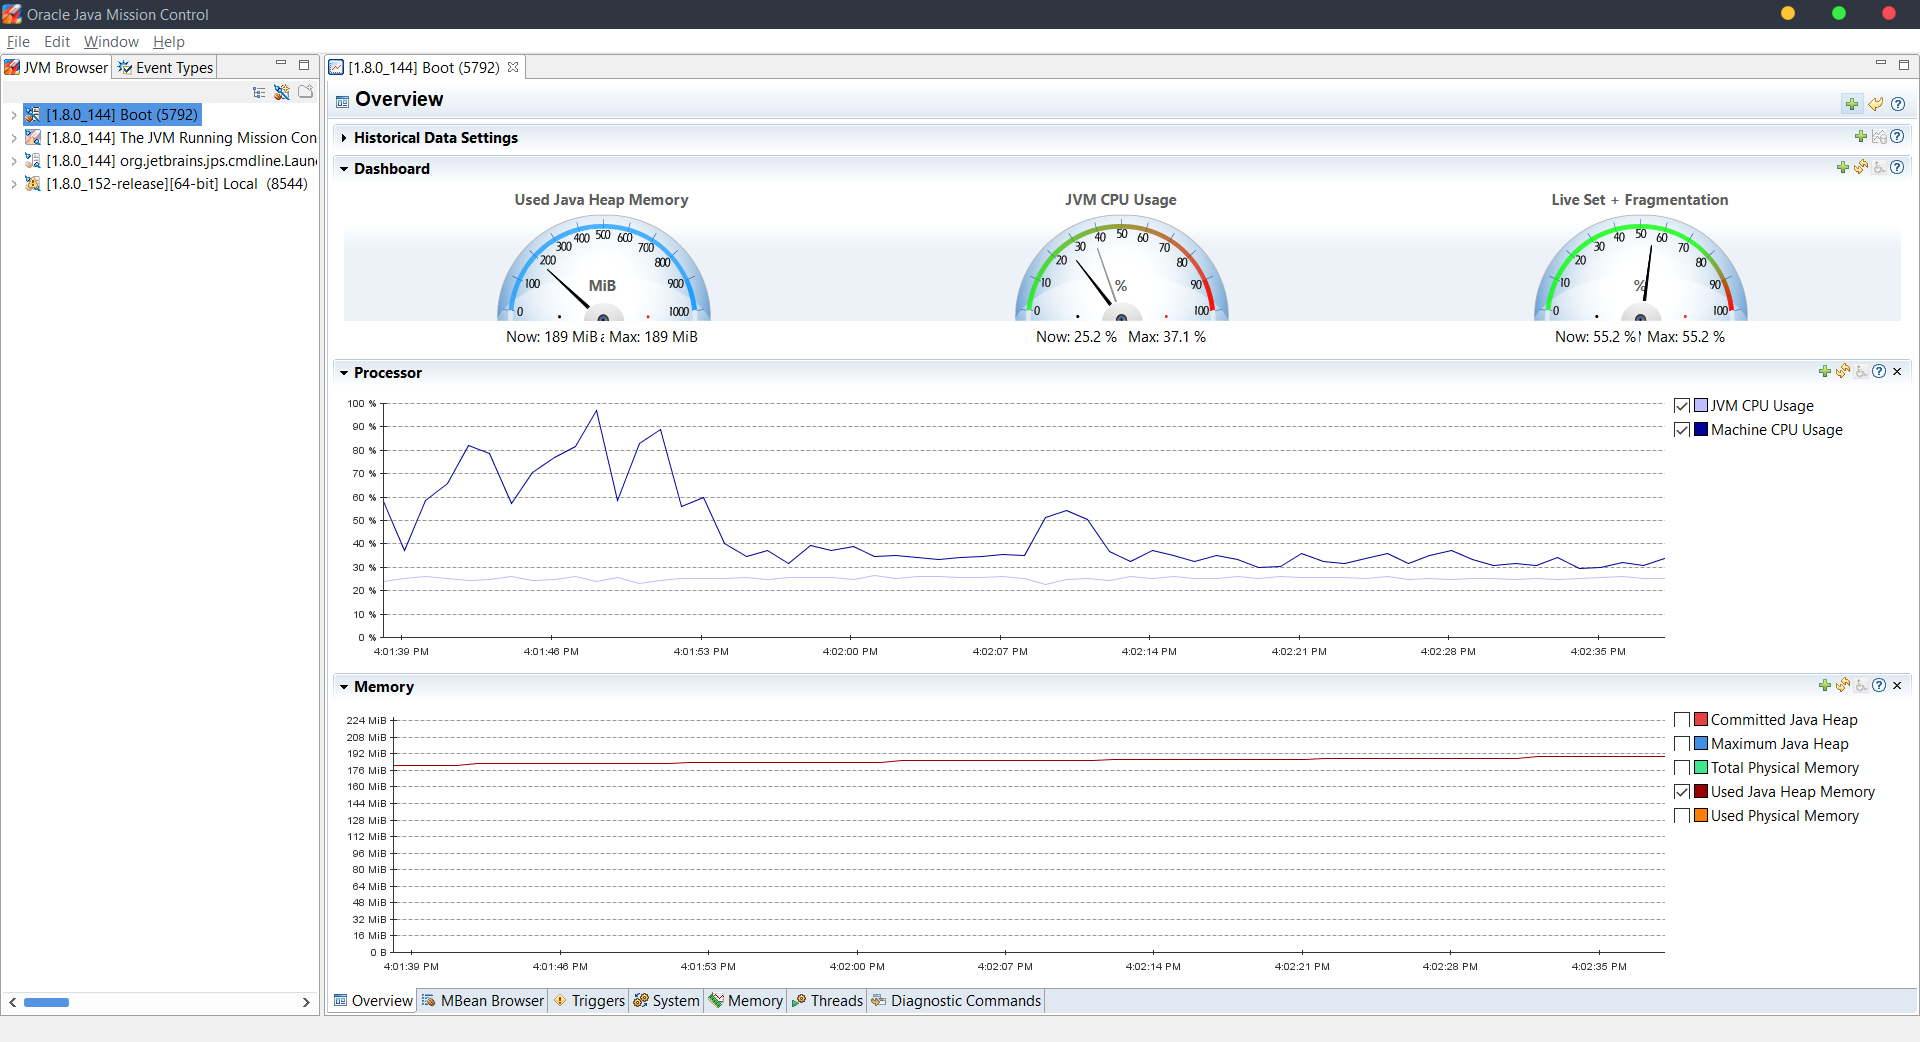The height and width of the screenshot is (1042, 1920).
Task: Click refresh arrows icon in Processor section
Action: pyautogui.click(x=1843, y=372)
